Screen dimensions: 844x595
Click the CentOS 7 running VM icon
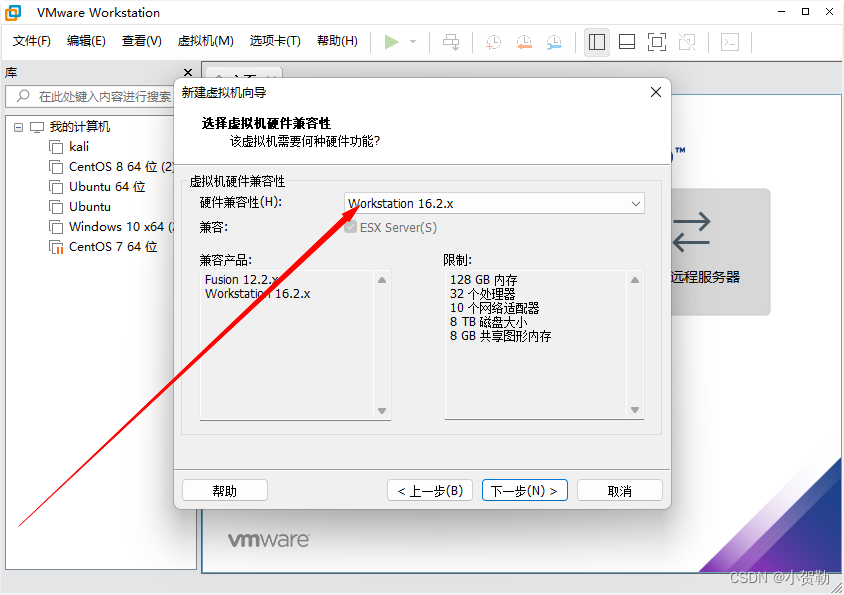[x=56, y=247]
